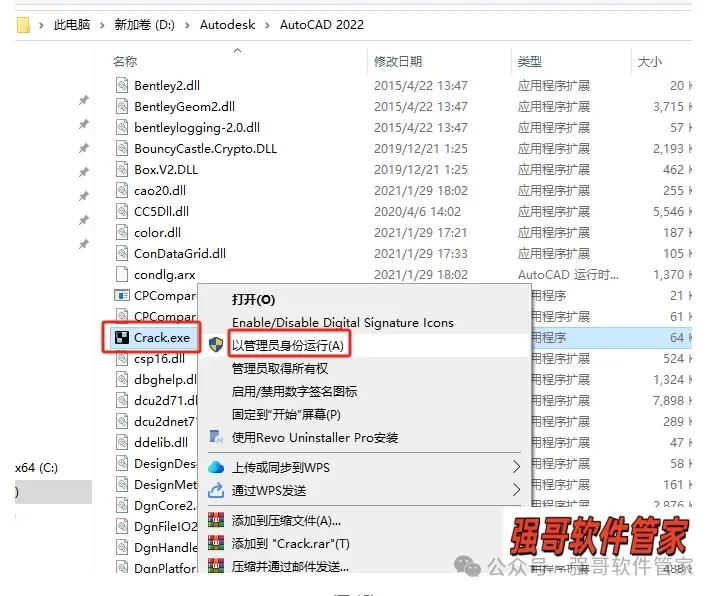Click the folder icon in the address bar
Image resolution: width=717 pixels, height=596 pixels.
(x=23, y=25)
